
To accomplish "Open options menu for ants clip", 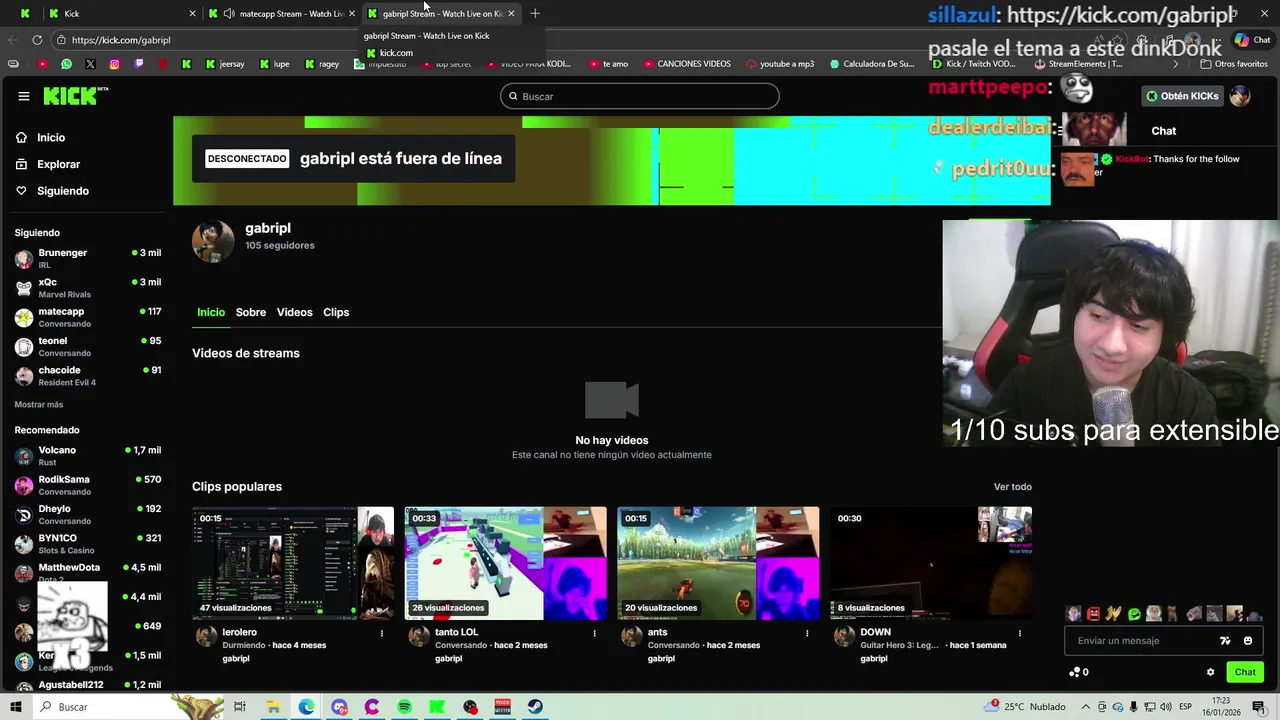I will click(x=807, y=633).
